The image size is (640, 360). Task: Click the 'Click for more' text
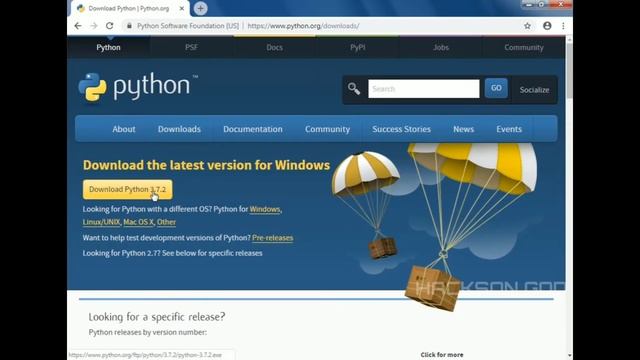click(442, 355)
